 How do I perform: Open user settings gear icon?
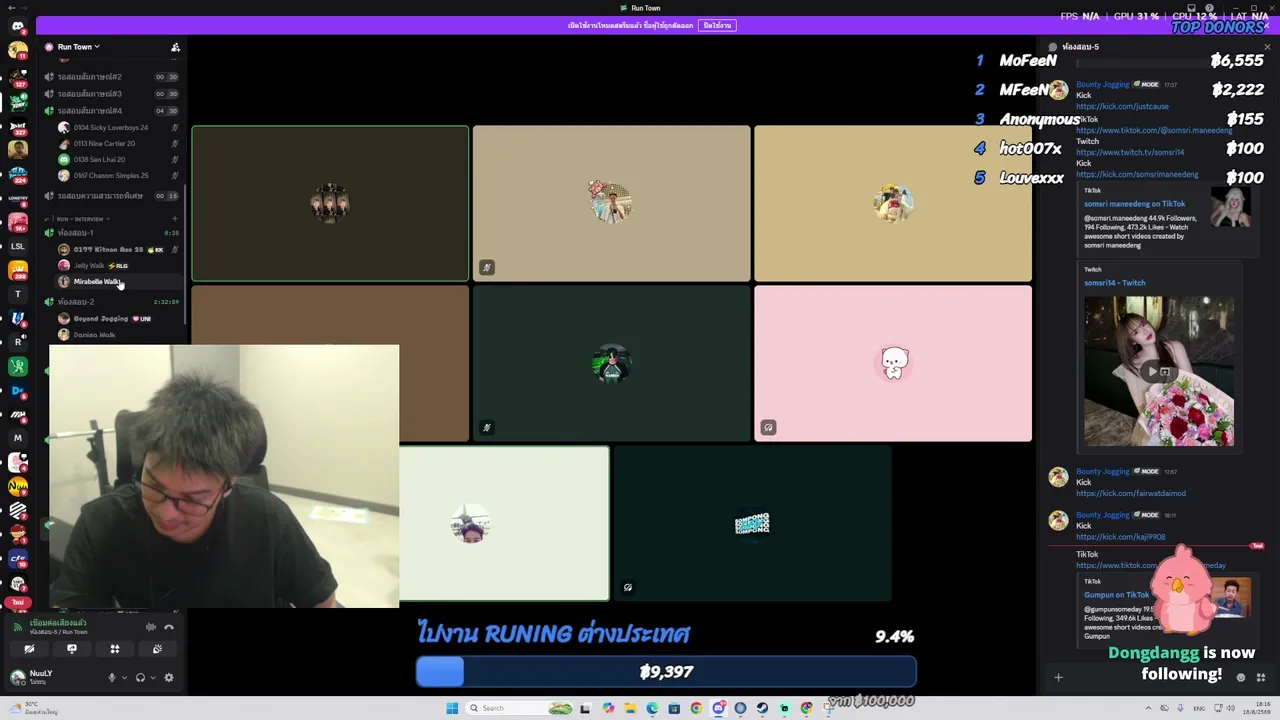click(168, 678)
